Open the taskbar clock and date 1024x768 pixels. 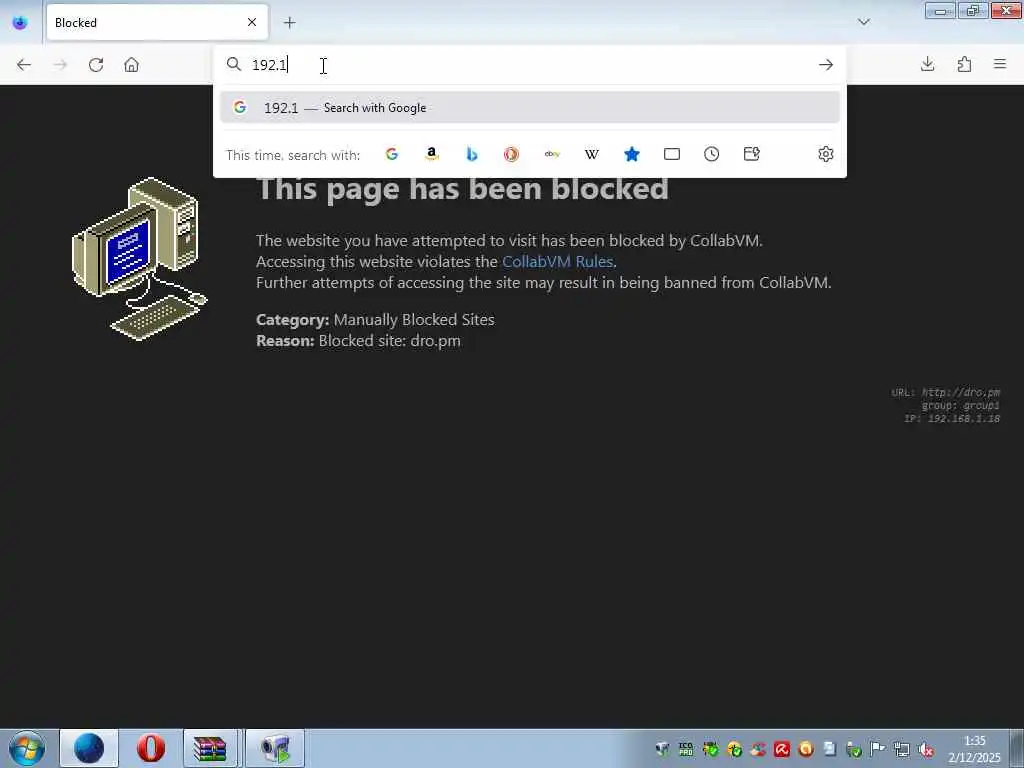tap(974, 749)
